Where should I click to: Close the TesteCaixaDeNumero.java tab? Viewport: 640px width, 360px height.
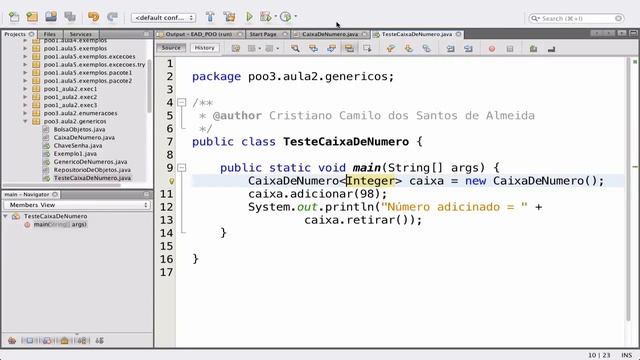click(459, 34)
